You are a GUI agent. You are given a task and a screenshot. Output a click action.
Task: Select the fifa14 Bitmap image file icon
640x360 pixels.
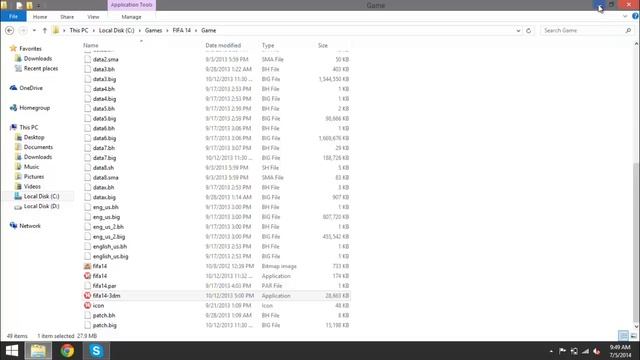coord(87,266)
